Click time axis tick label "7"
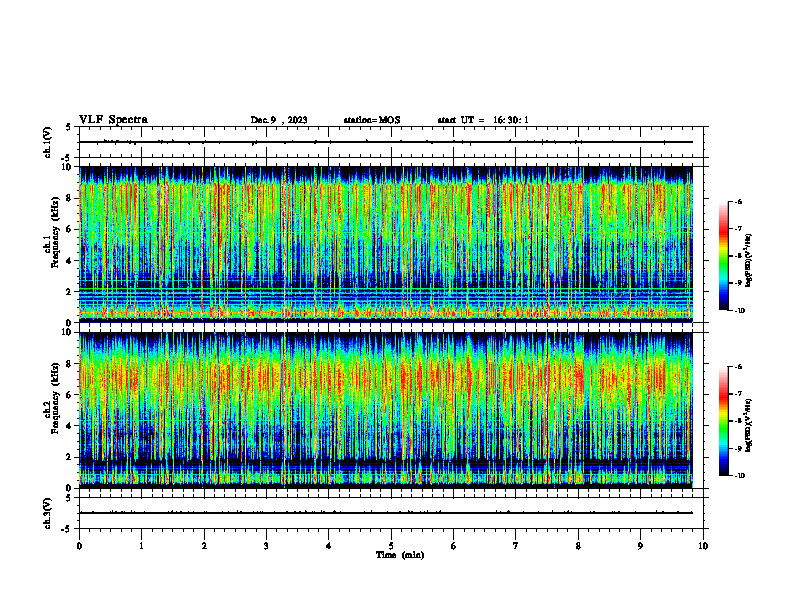Screen dimensions: 792x612 coord(515,546)
